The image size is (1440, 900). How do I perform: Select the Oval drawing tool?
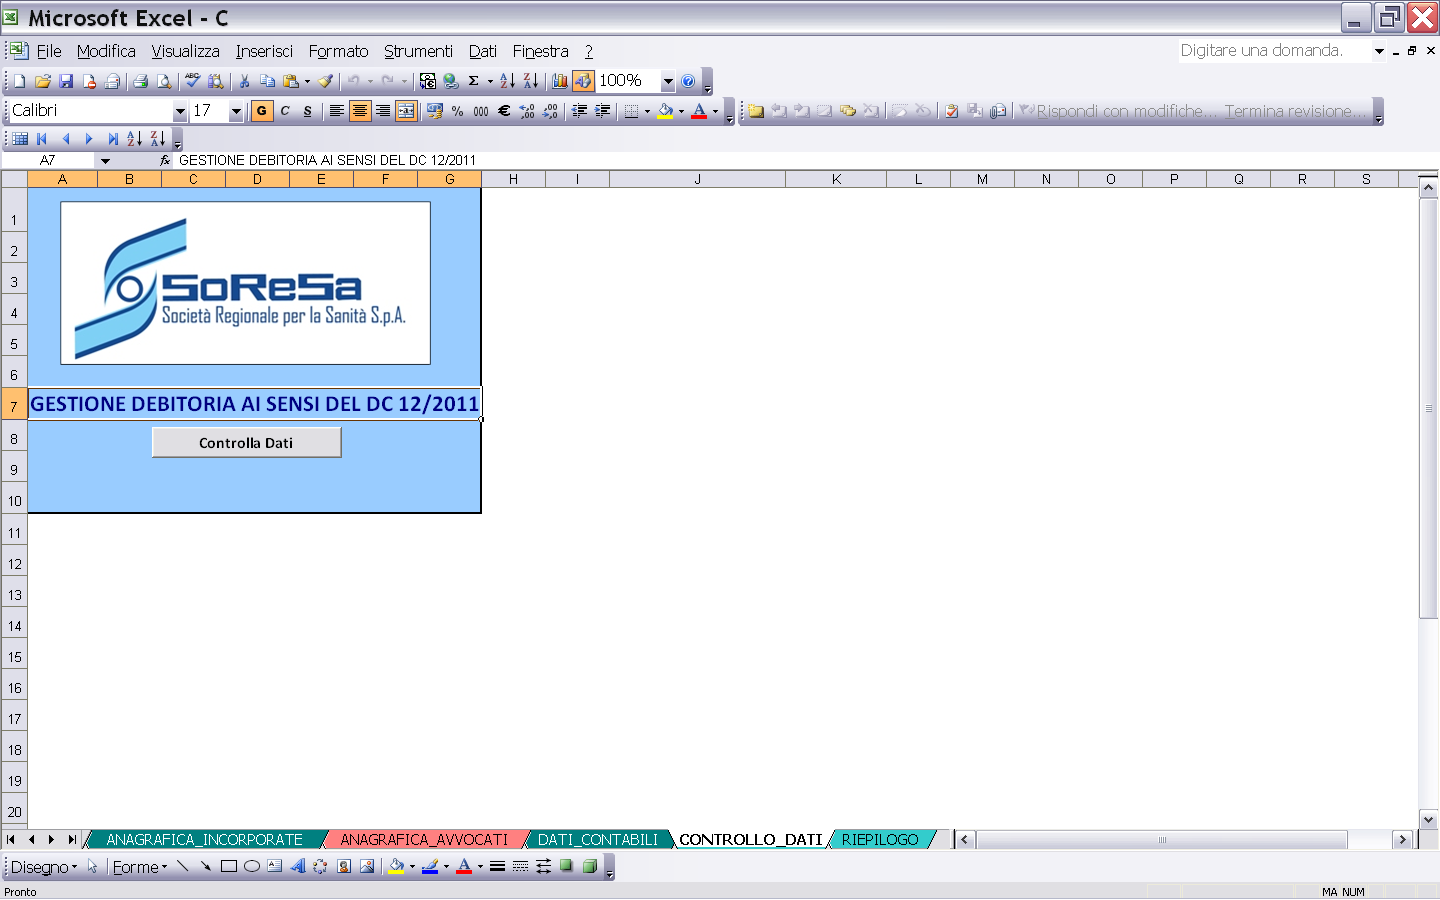coord(251,867)
